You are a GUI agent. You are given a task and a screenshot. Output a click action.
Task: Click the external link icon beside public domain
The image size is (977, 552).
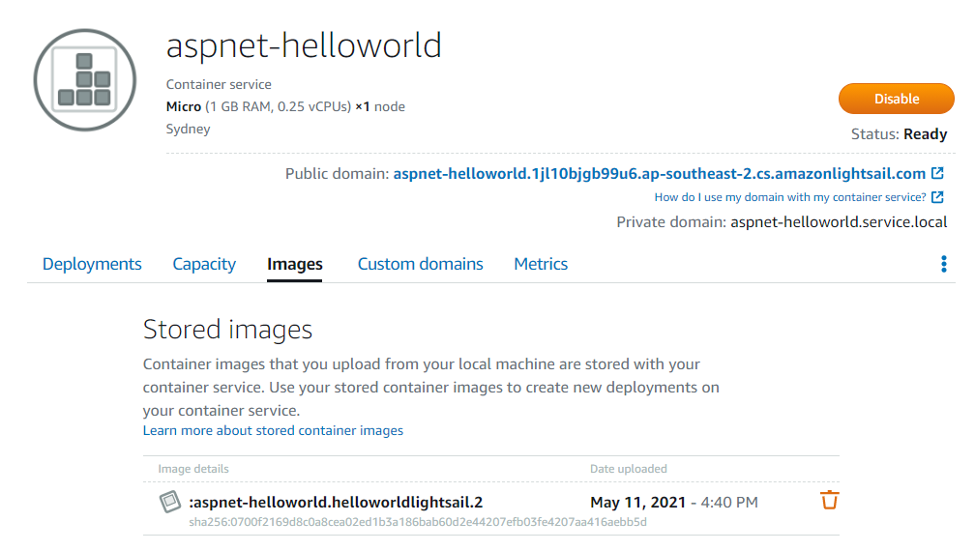(x=937, y=173)
